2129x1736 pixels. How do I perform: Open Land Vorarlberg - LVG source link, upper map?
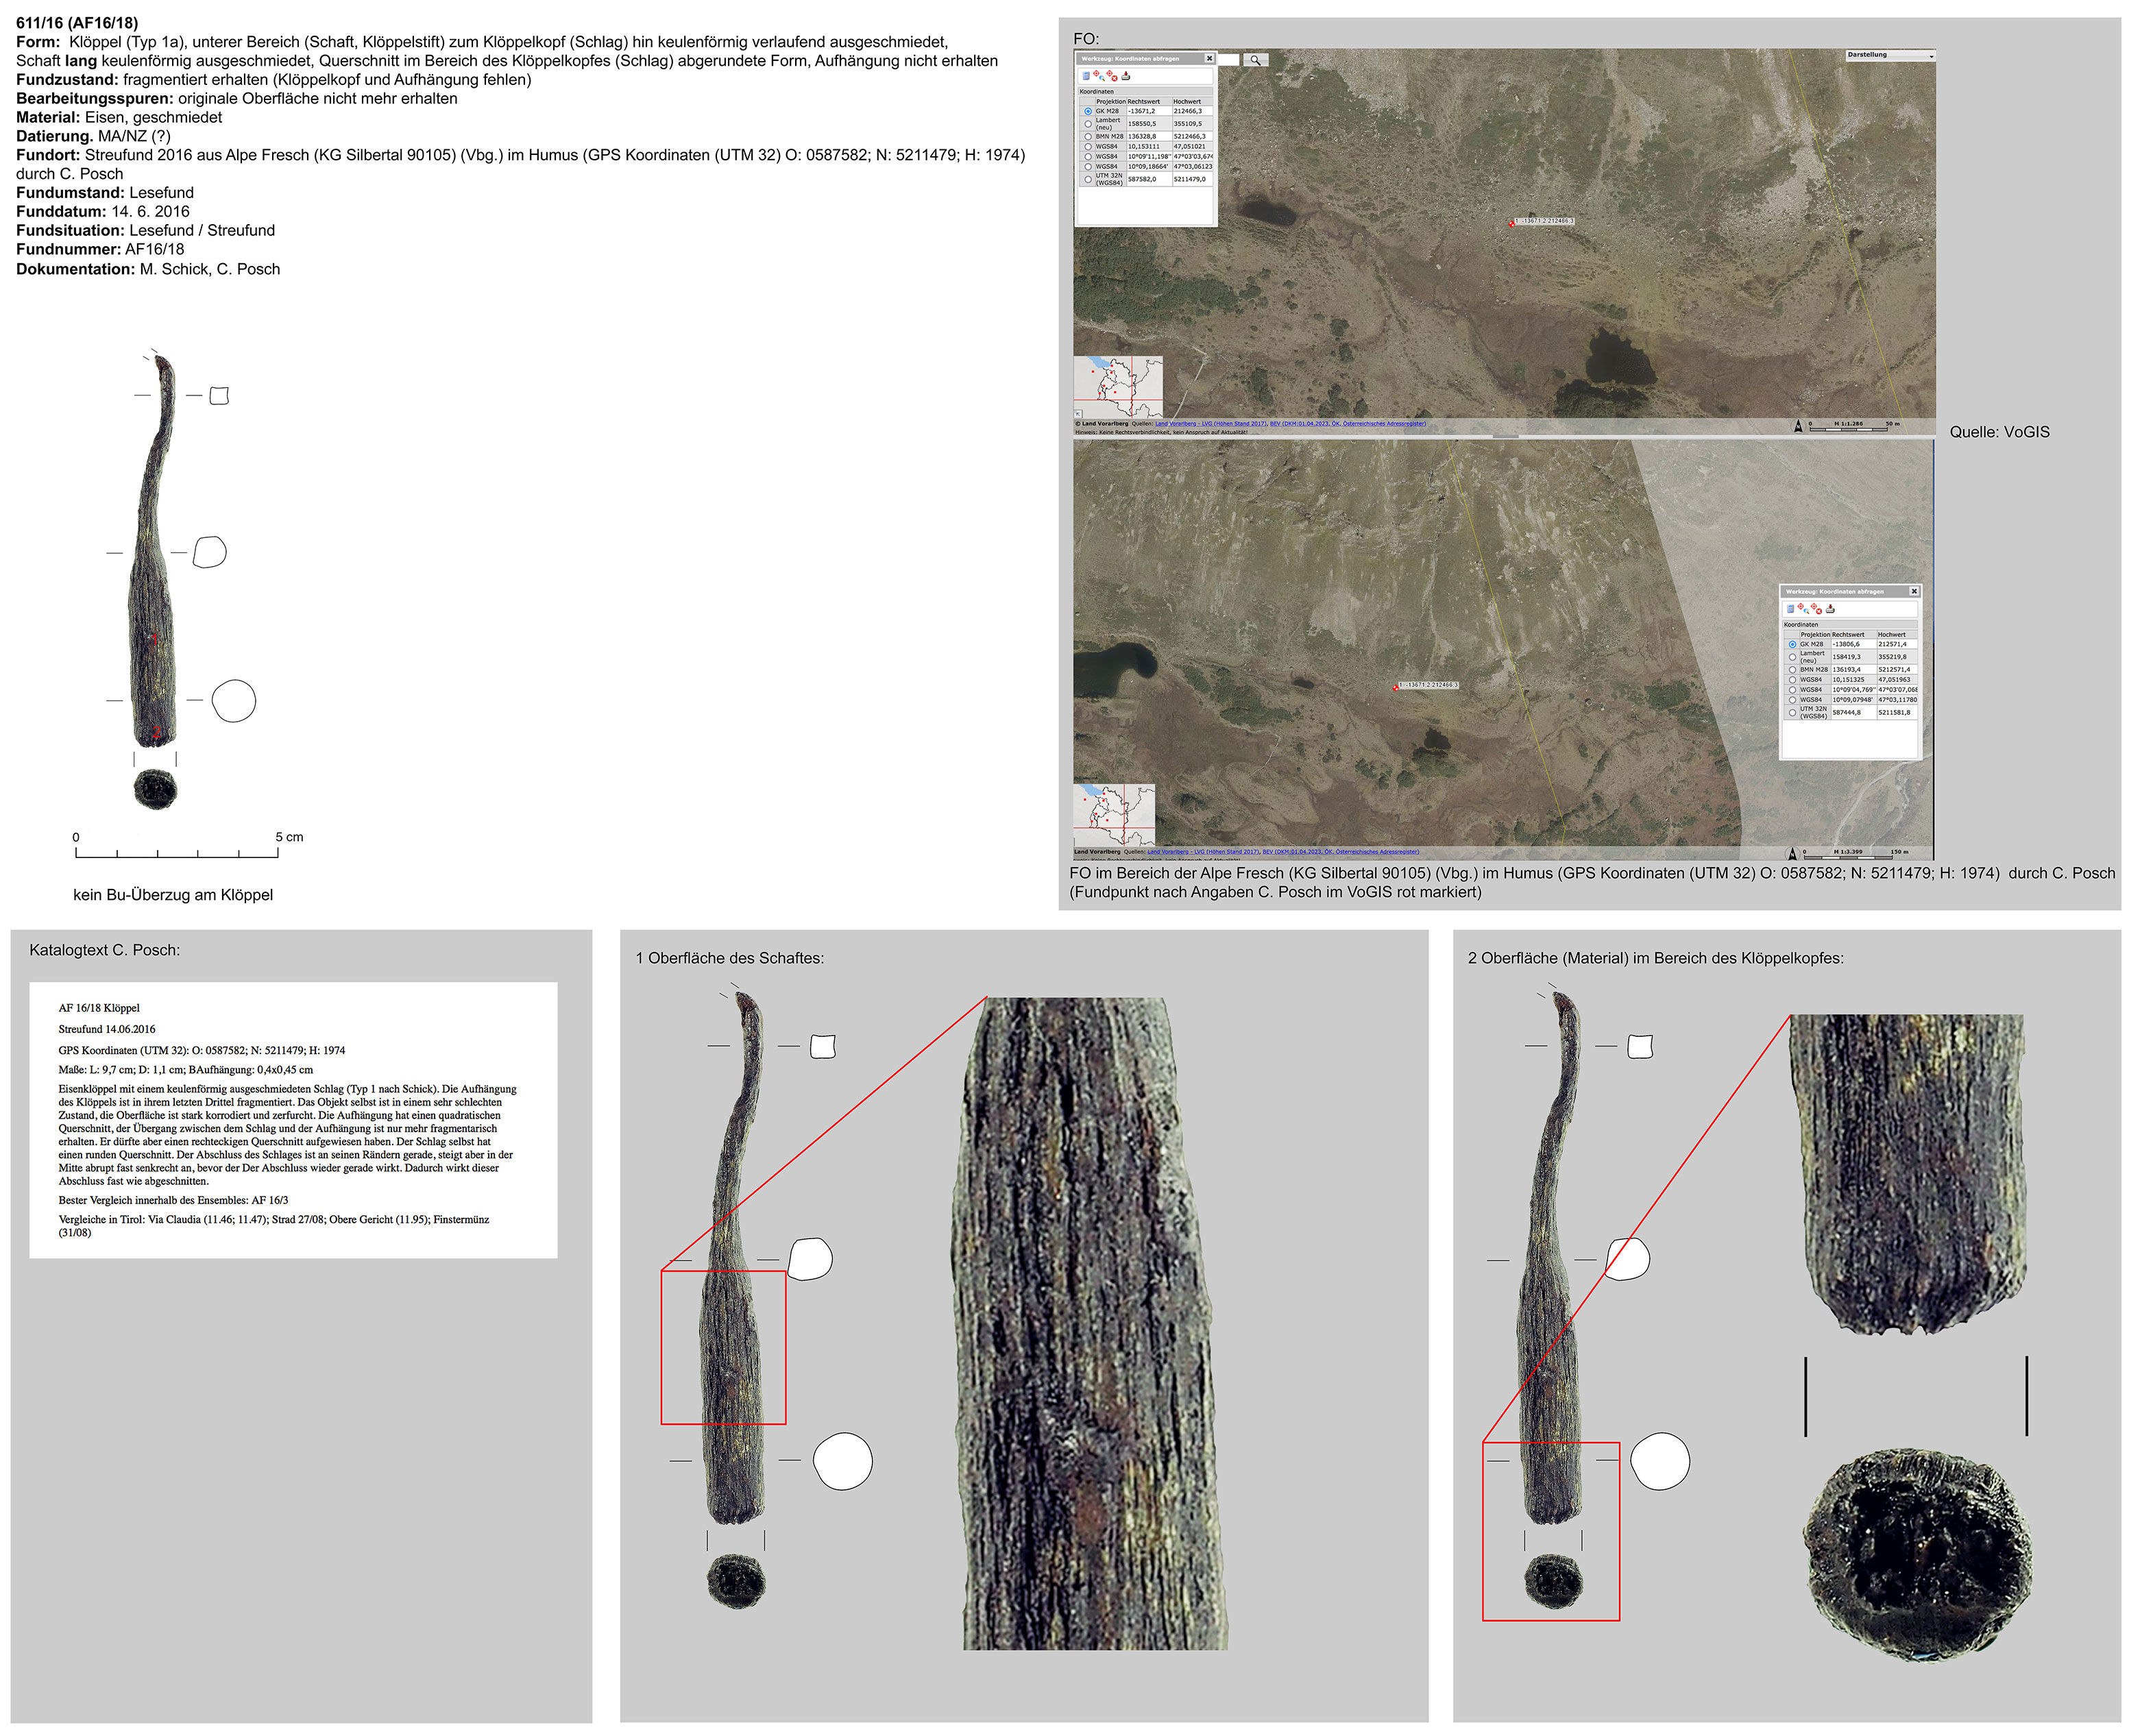pyautogui.click(x=1211, y=424)
